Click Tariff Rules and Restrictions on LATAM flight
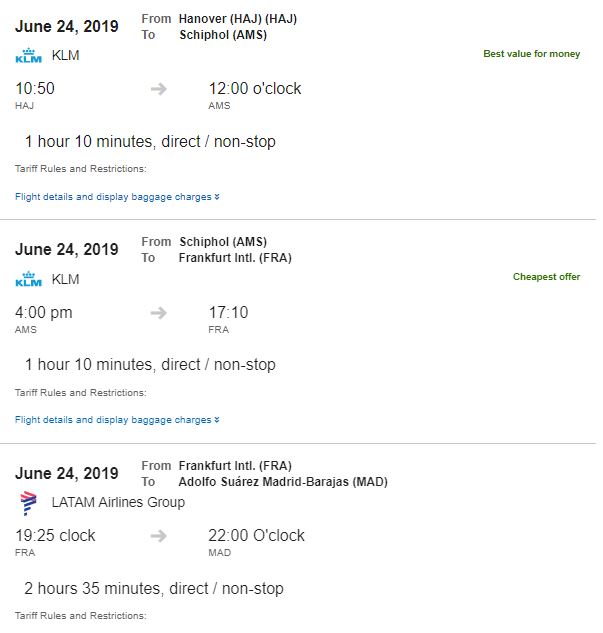The width and height of the screenshot is (603, 633). point(81,615)
